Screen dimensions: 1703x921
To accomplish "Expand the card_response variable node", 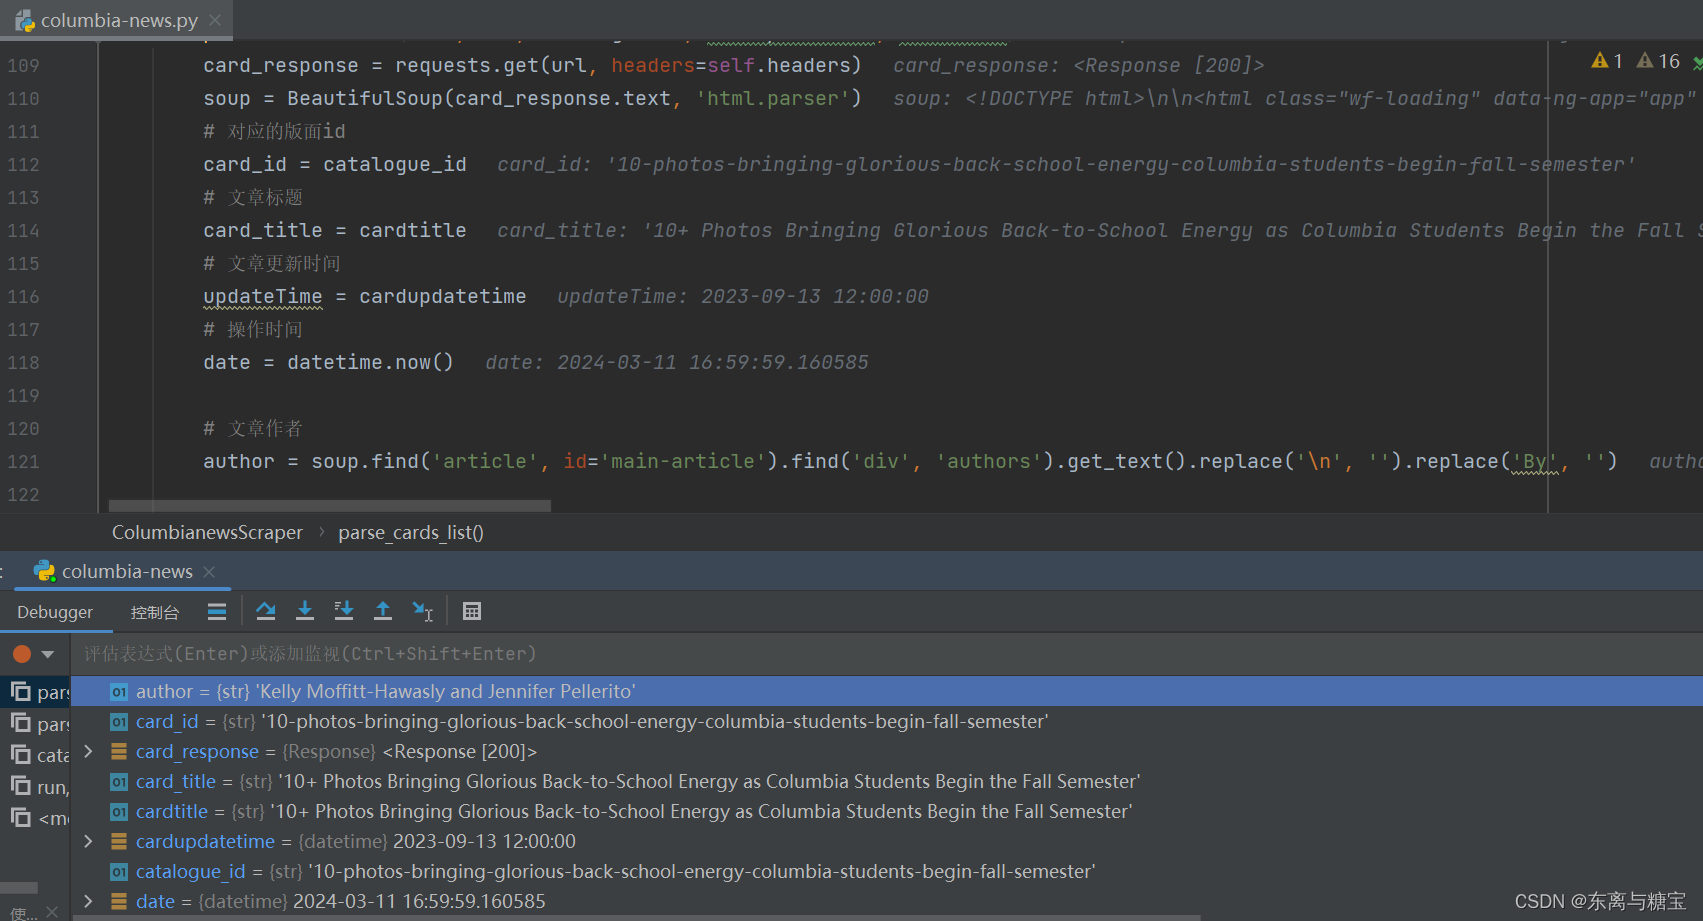I will coord(89,751).
